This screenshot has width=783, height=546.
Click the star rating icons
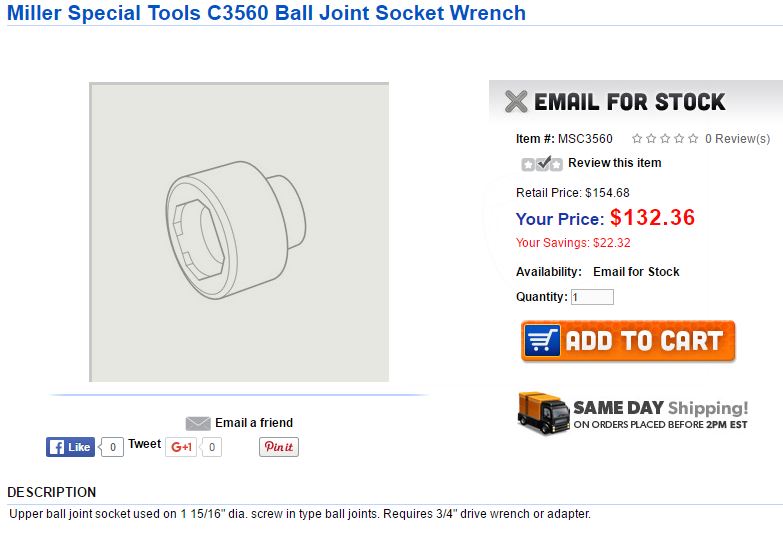coord(665,139)
